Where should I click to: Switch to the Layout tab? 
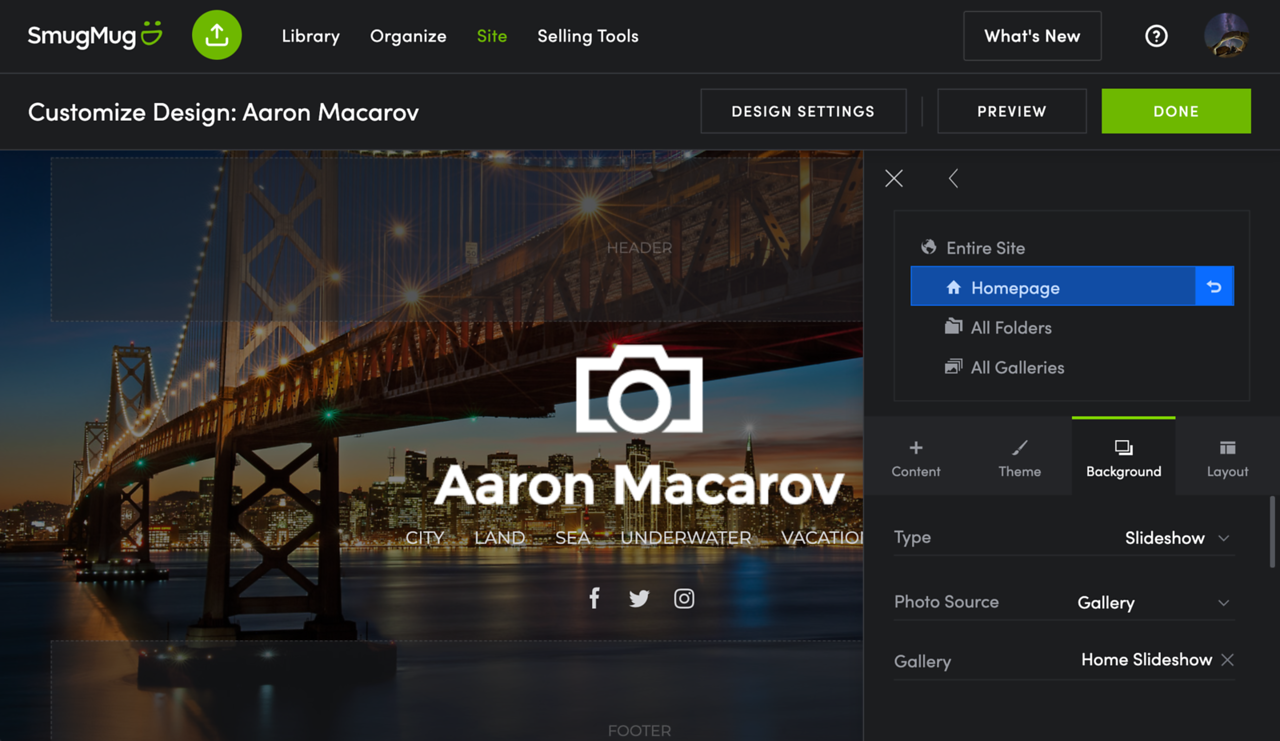click(x=1228, y=458)
